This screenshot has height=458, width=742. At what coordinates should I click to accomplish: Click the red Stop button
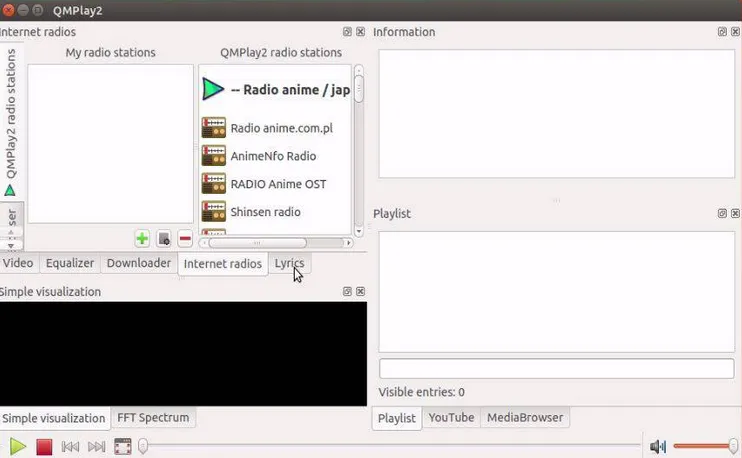click(x=44, y=447)
